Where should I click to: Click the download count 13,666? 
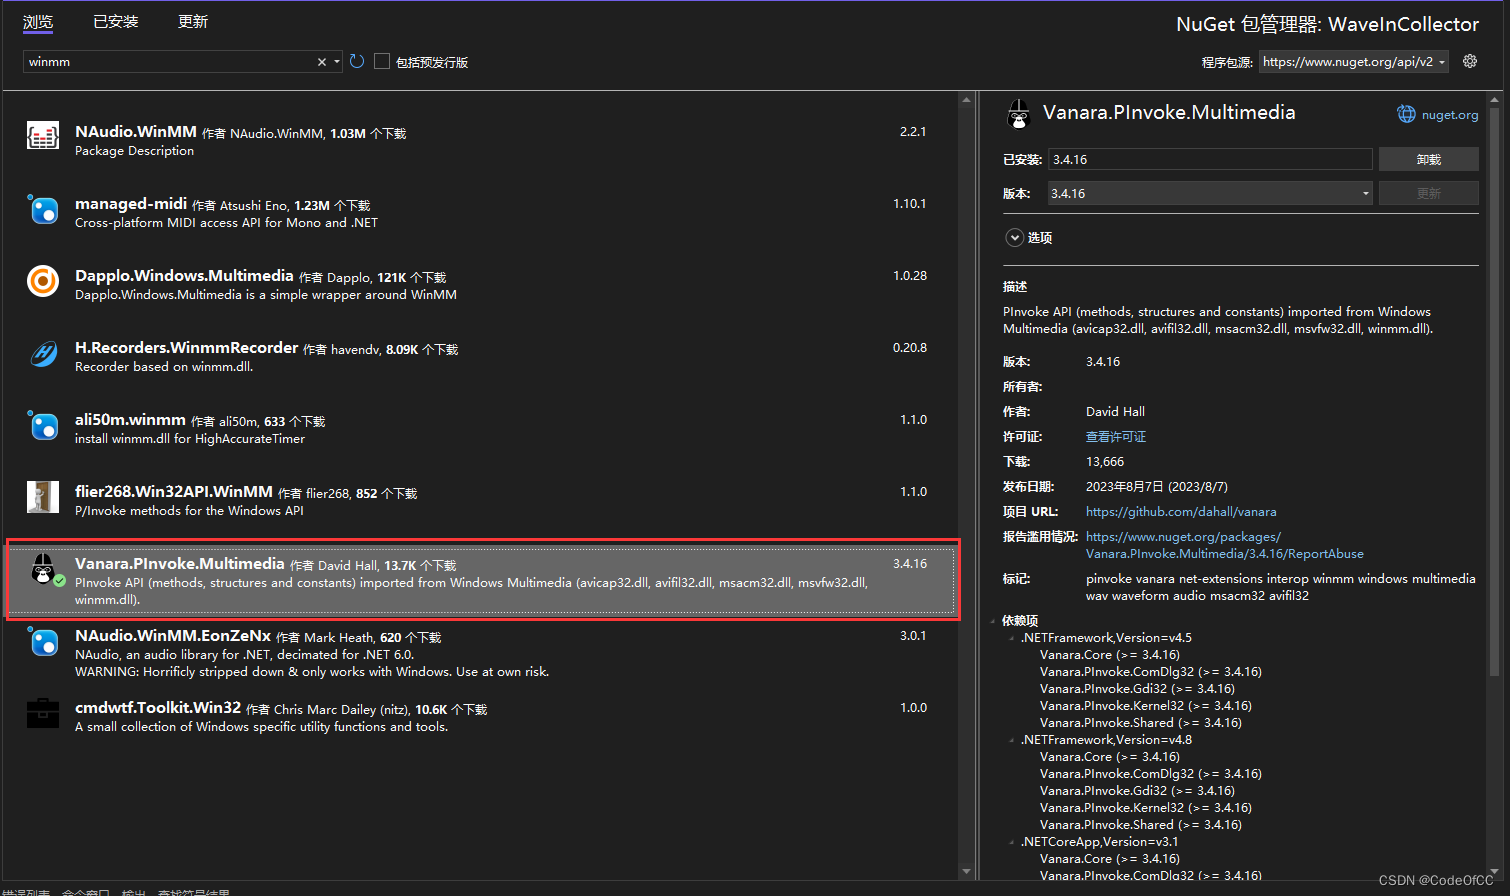coord(1105,462)
